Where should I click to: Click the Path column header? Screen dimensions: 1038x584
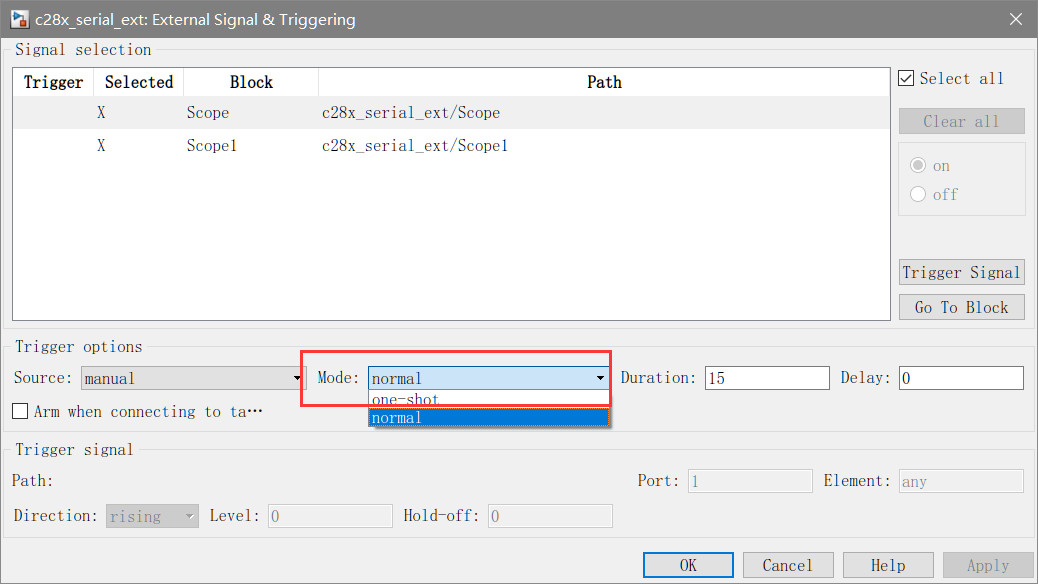click(604, 82)
